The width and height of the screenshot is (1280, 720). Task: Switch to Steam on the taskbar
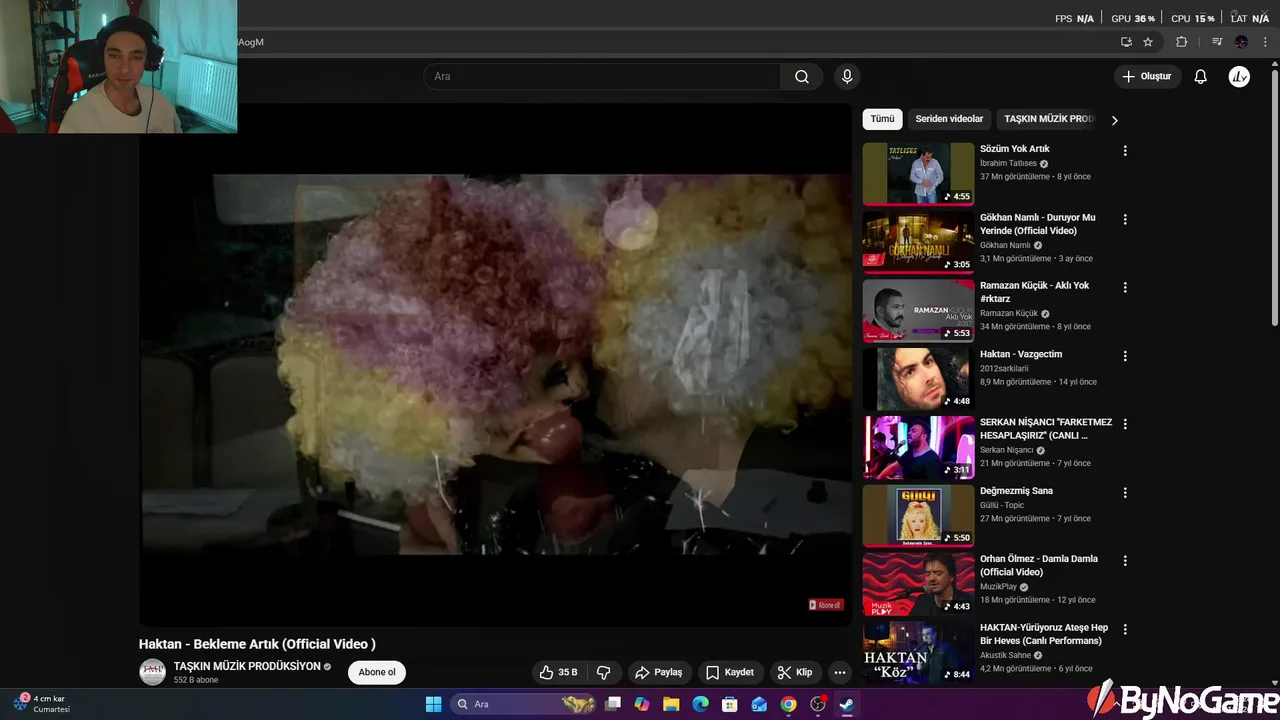847,704
